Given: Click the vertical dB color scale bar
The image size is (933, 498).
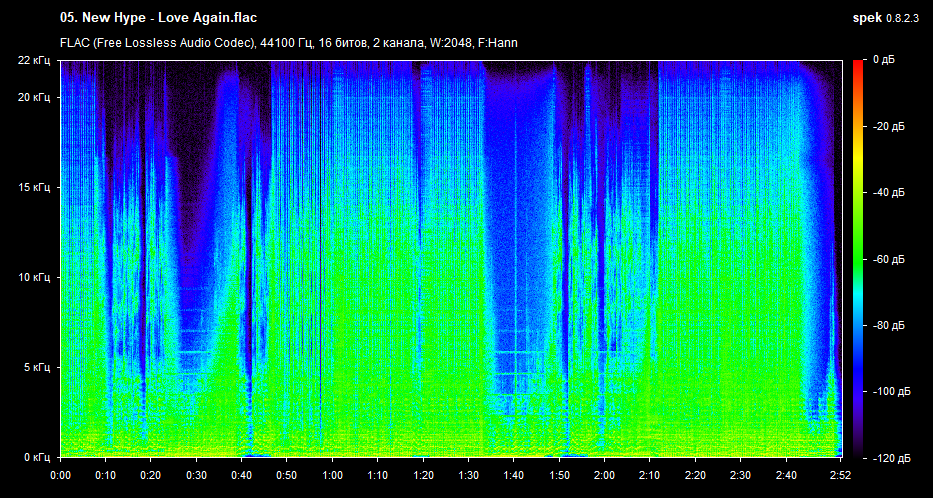Looking at the screenshot, I should tap(857, 259).
